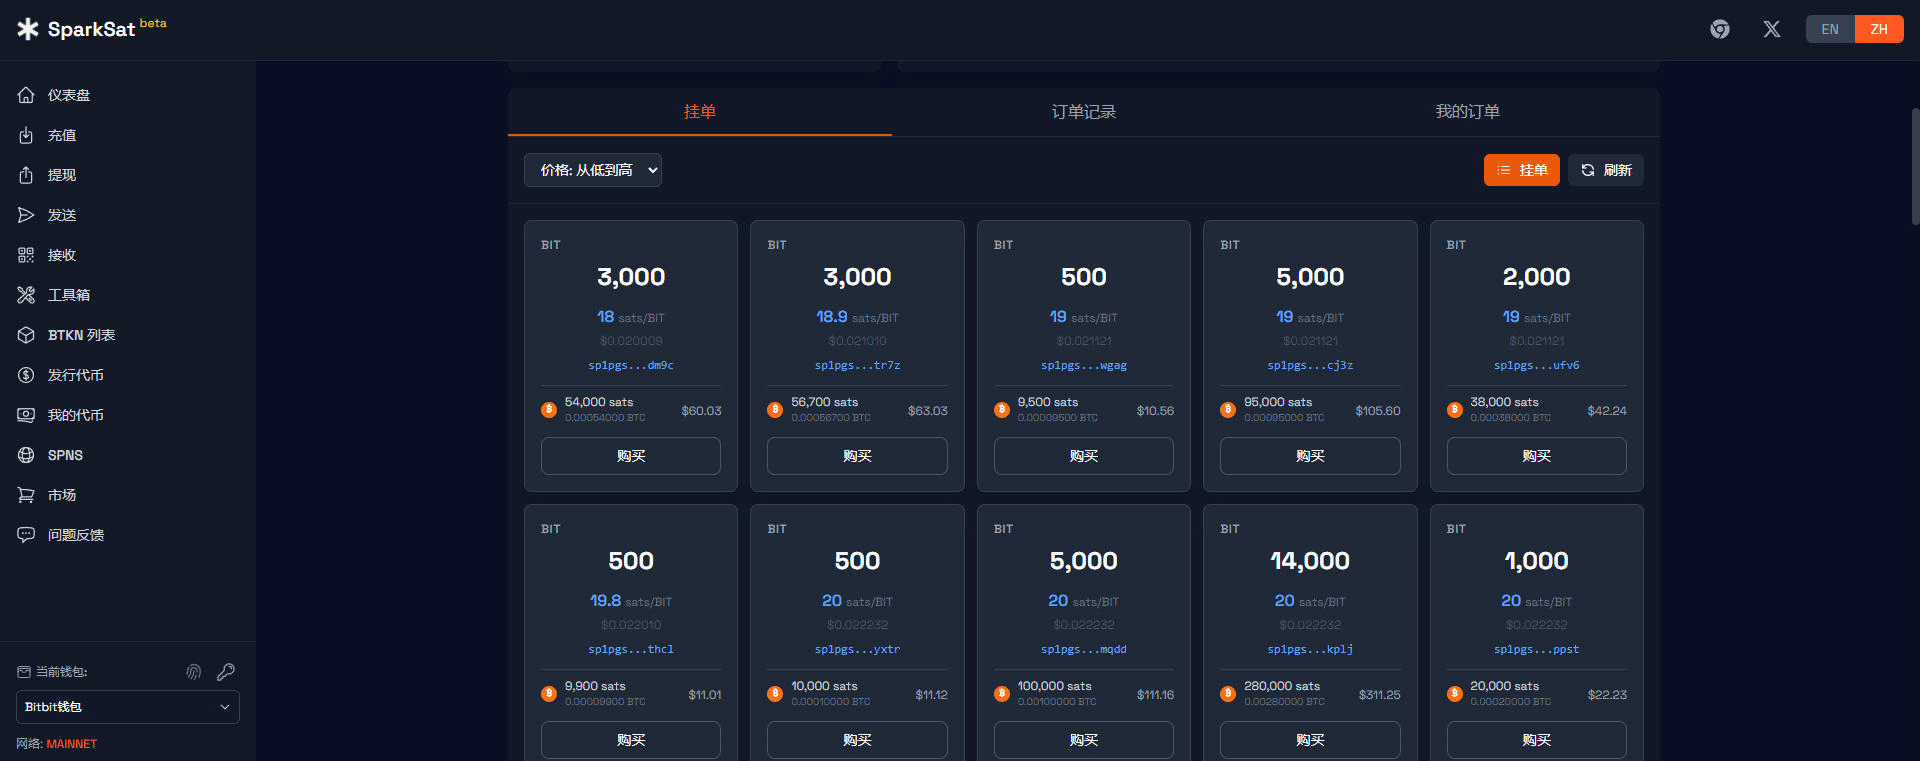Screen dimensions: 1920x761
Task: Switch language to EN
Action: click(x=1829, y=29)
